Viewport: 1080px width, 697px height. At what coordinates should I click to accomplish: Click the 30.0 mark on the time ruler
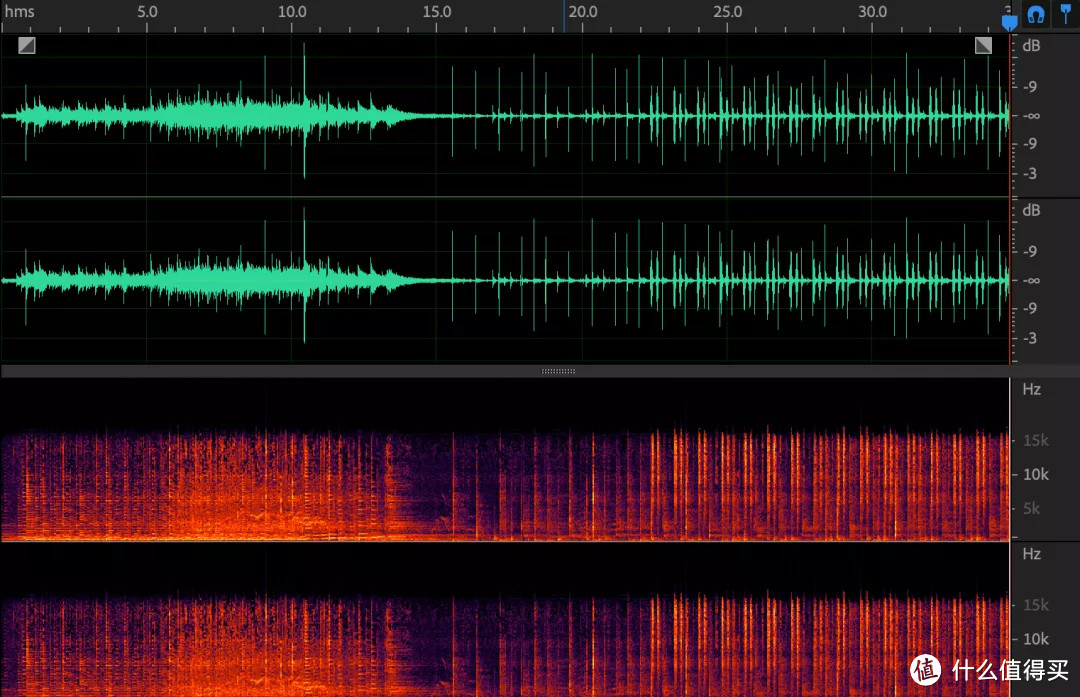tap(873, 12)
